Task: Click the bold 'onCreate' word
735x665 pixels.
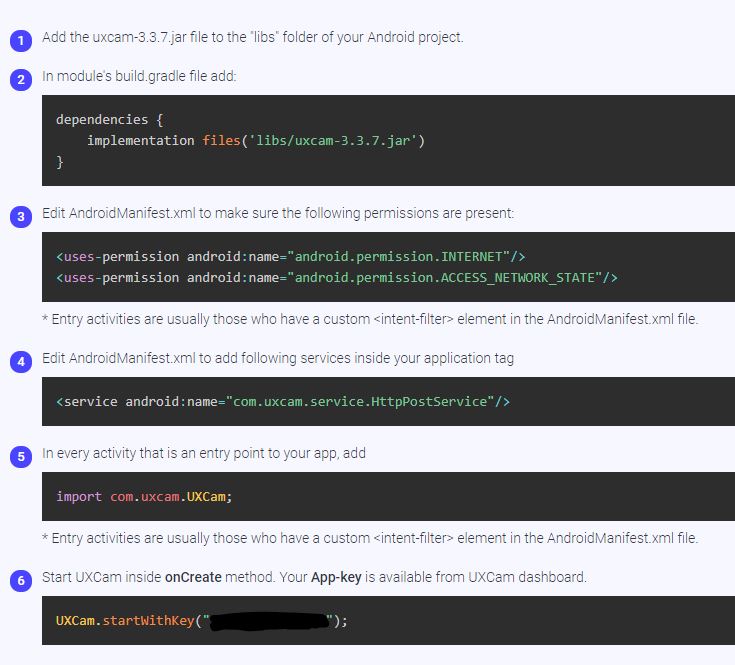Action: [x=193, y=577]
